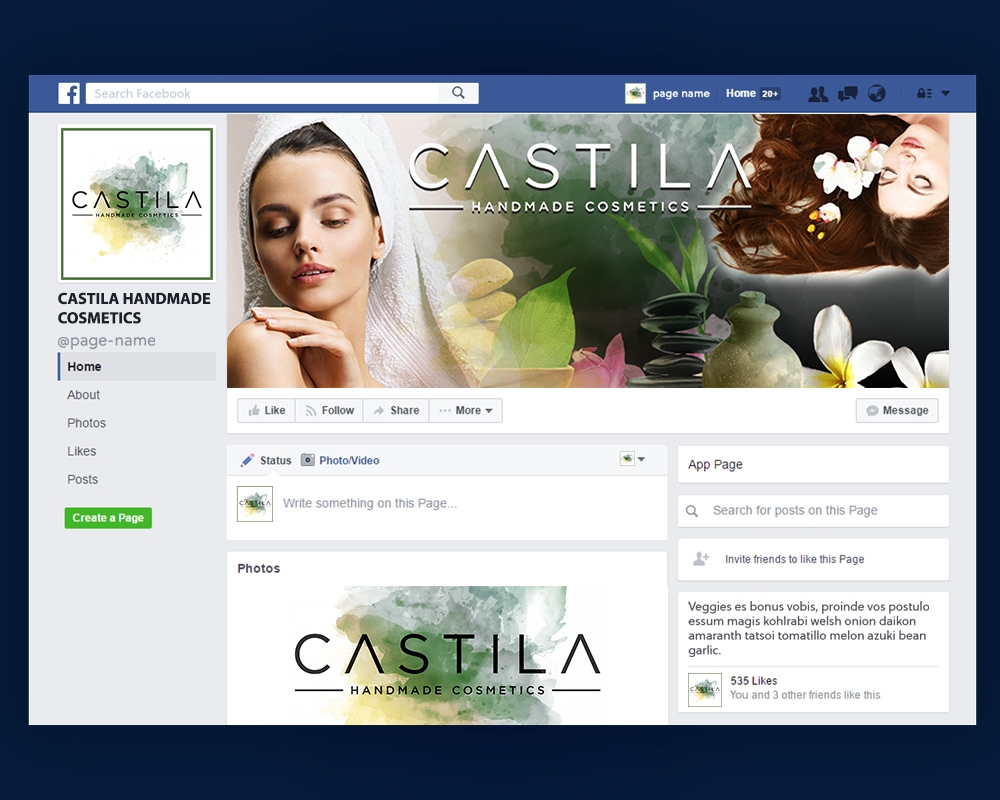Open the friend requests icon
Viewport: 1000px width, 800px height.
(x=818, y=92)
